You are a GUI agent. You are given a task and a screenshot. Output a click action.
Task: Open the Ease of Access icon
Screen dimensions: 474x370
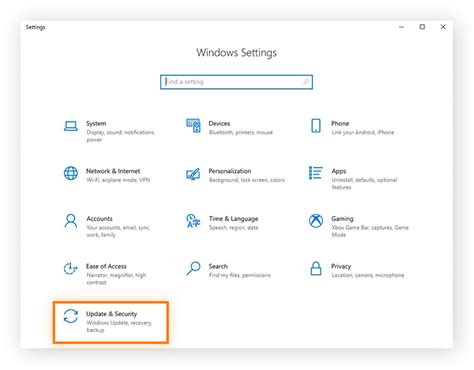coord(71,269)
